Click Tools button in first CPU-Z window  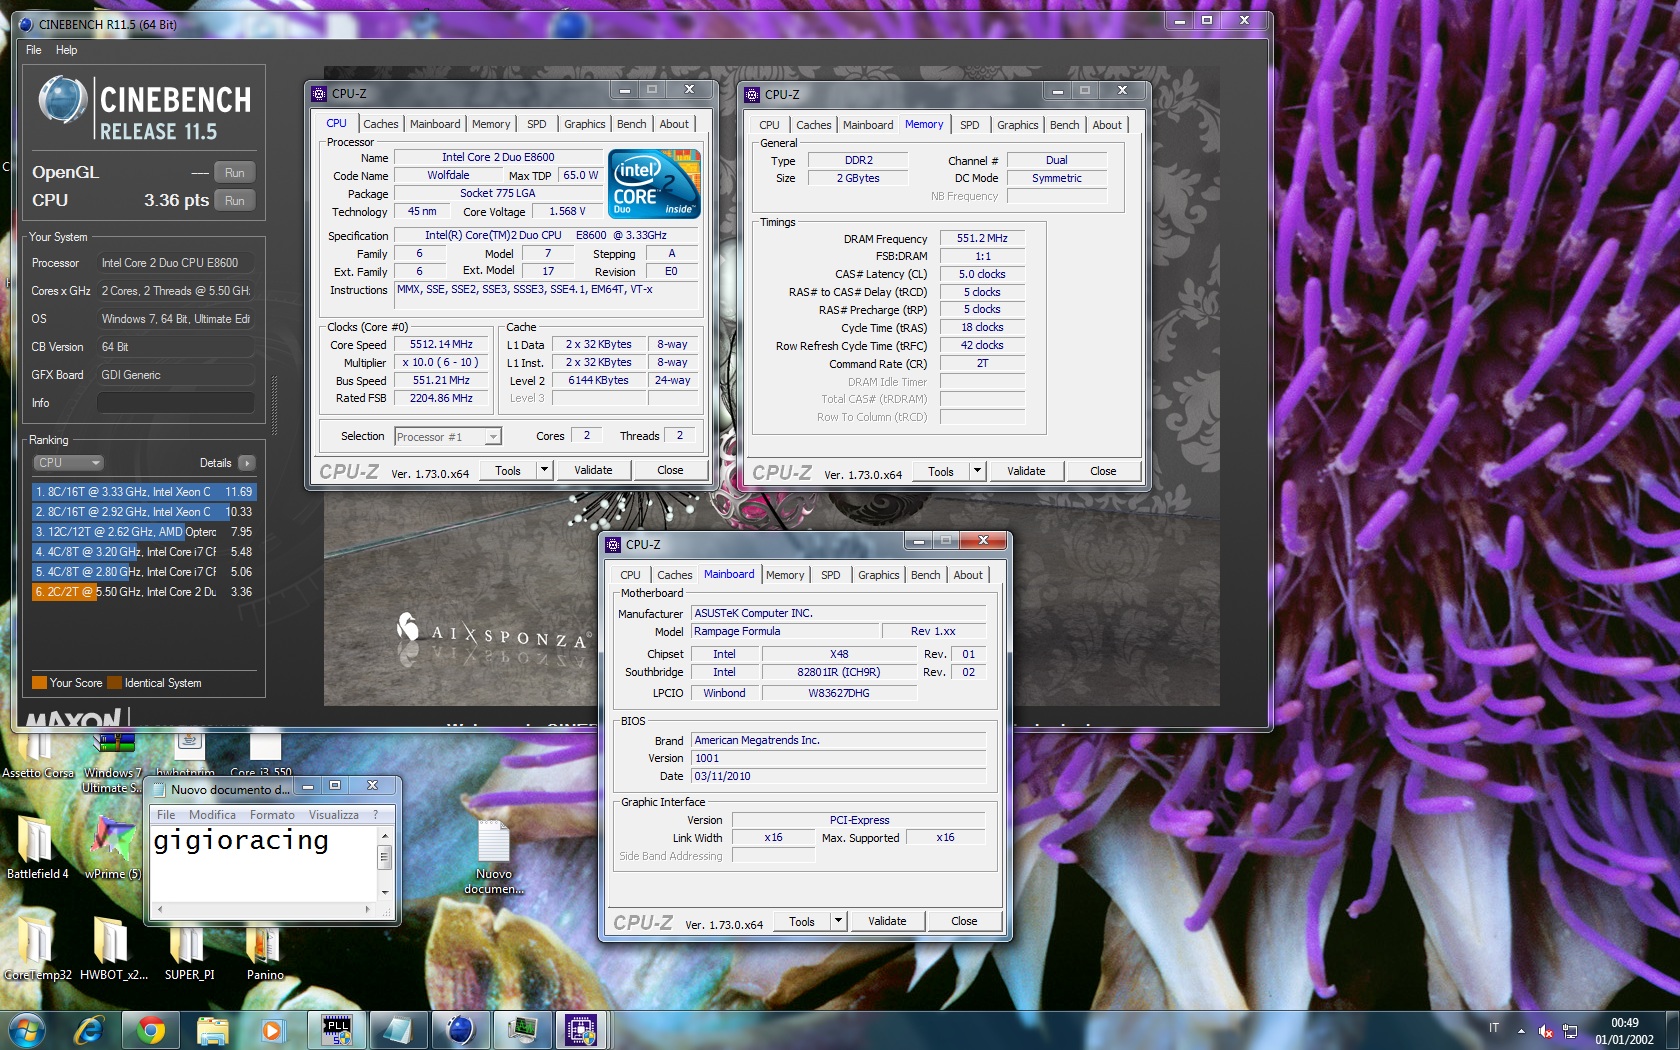point(508,470)
